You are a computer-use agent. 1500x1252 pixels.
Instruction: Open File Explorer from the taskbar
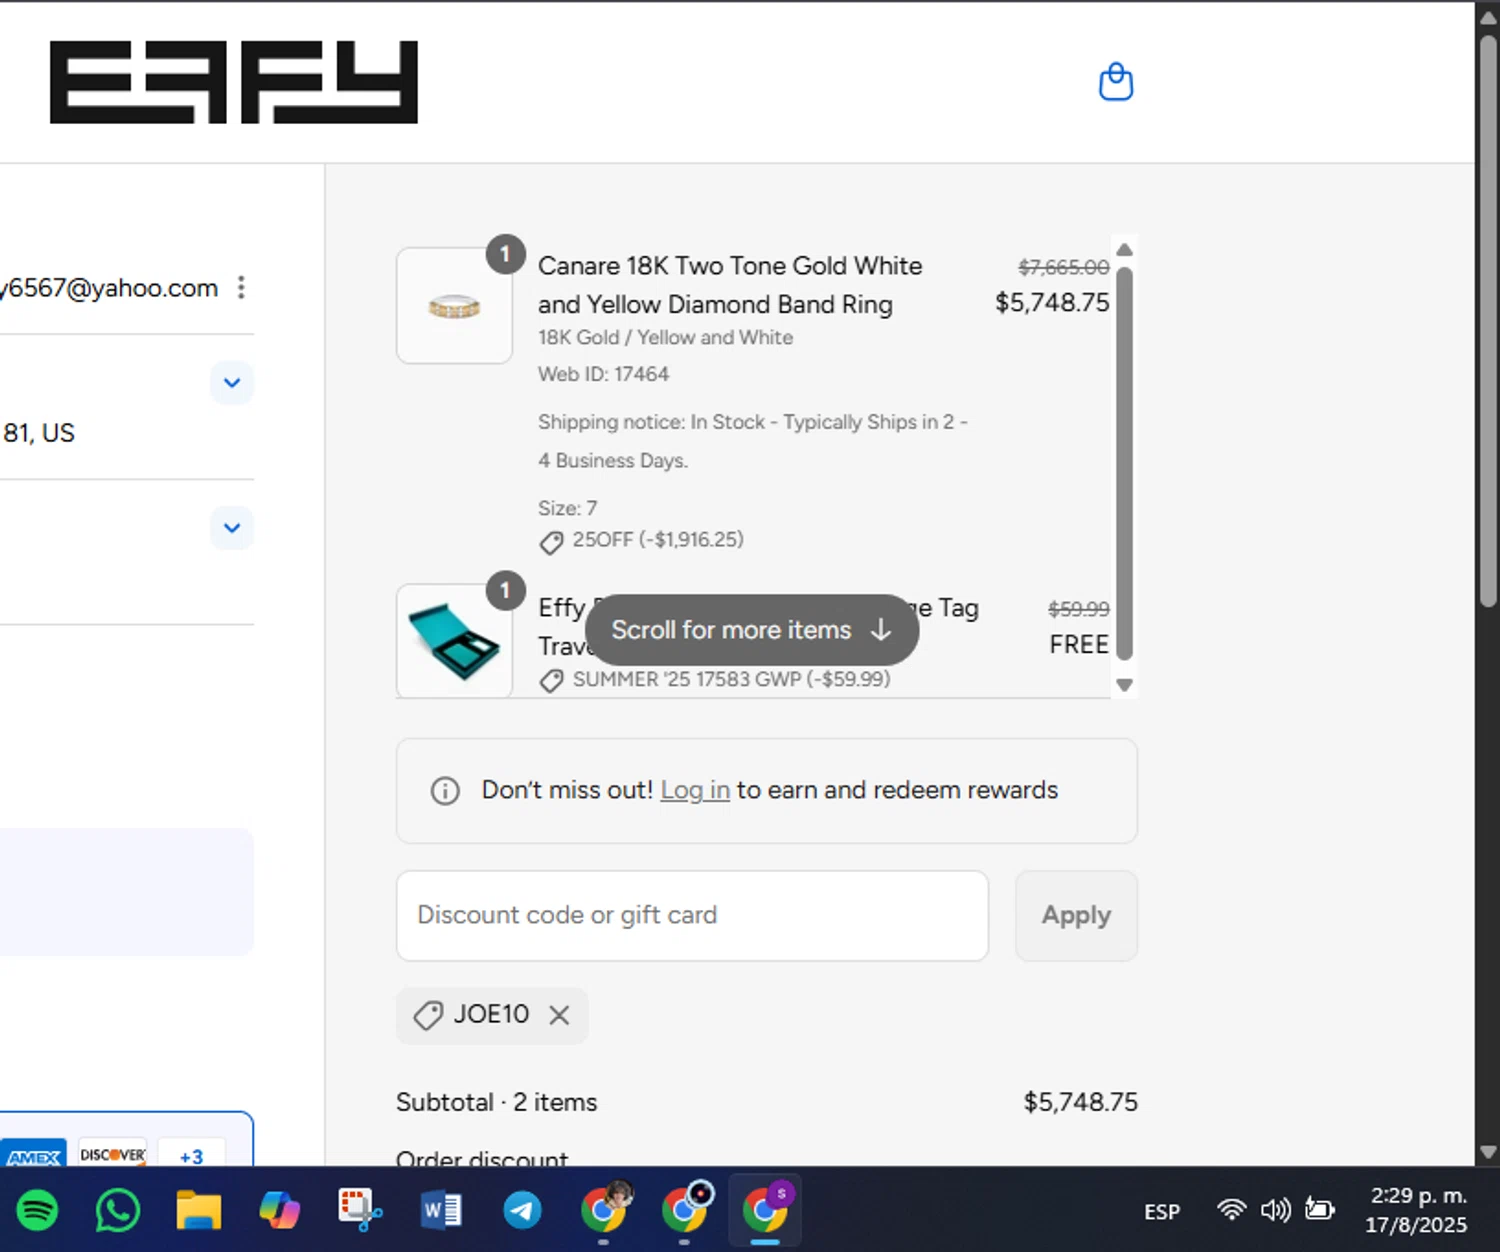pyautogui.click(x=199, y=1211)
